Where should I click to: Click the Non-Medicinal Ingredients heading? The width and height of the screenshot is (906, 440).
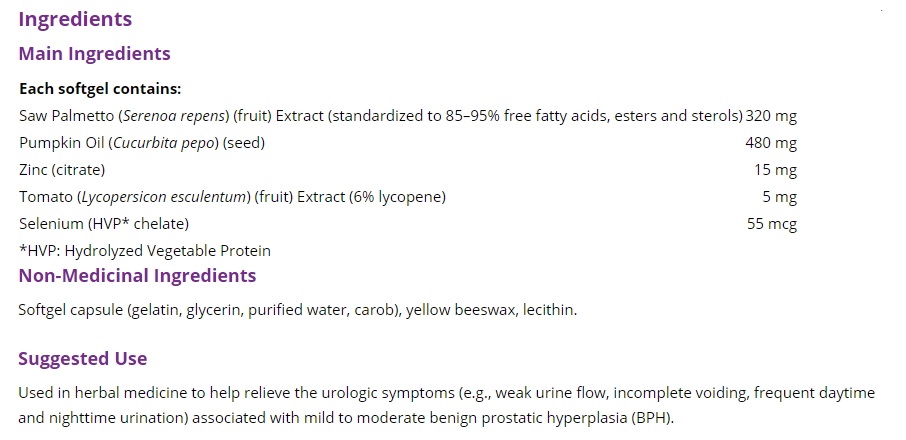tap(137, 276)
